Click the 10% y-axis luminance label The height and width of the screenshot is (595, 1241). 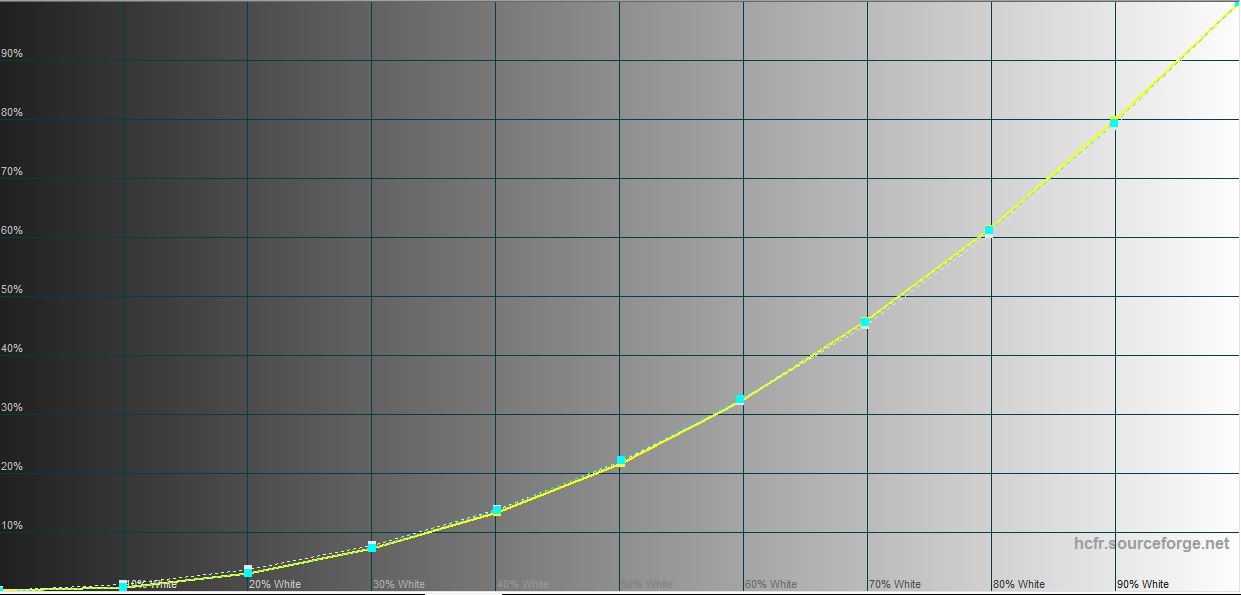click(12, 526)
